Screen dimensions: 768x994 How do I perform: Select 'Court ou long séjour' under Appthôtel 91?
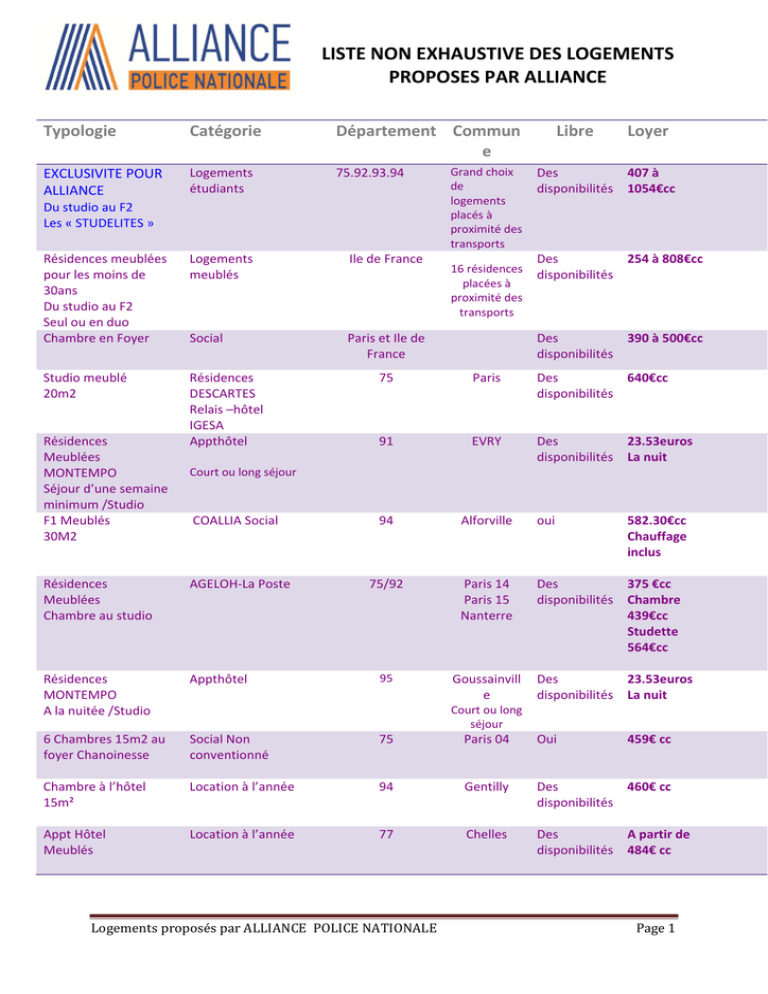click(243, 472)
